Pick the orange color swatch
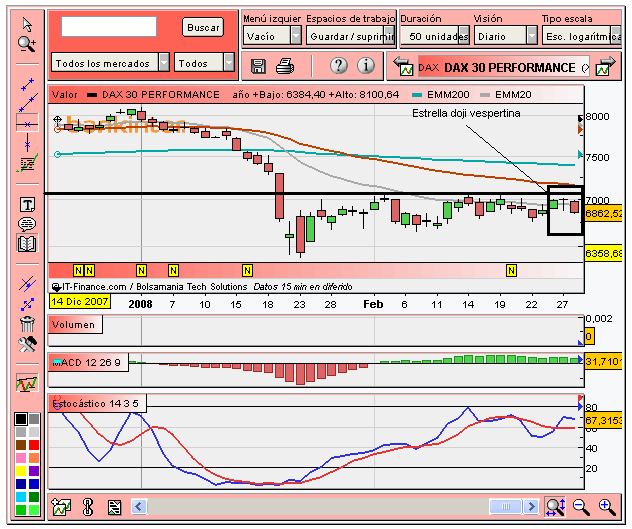 [x=34, y=458]
